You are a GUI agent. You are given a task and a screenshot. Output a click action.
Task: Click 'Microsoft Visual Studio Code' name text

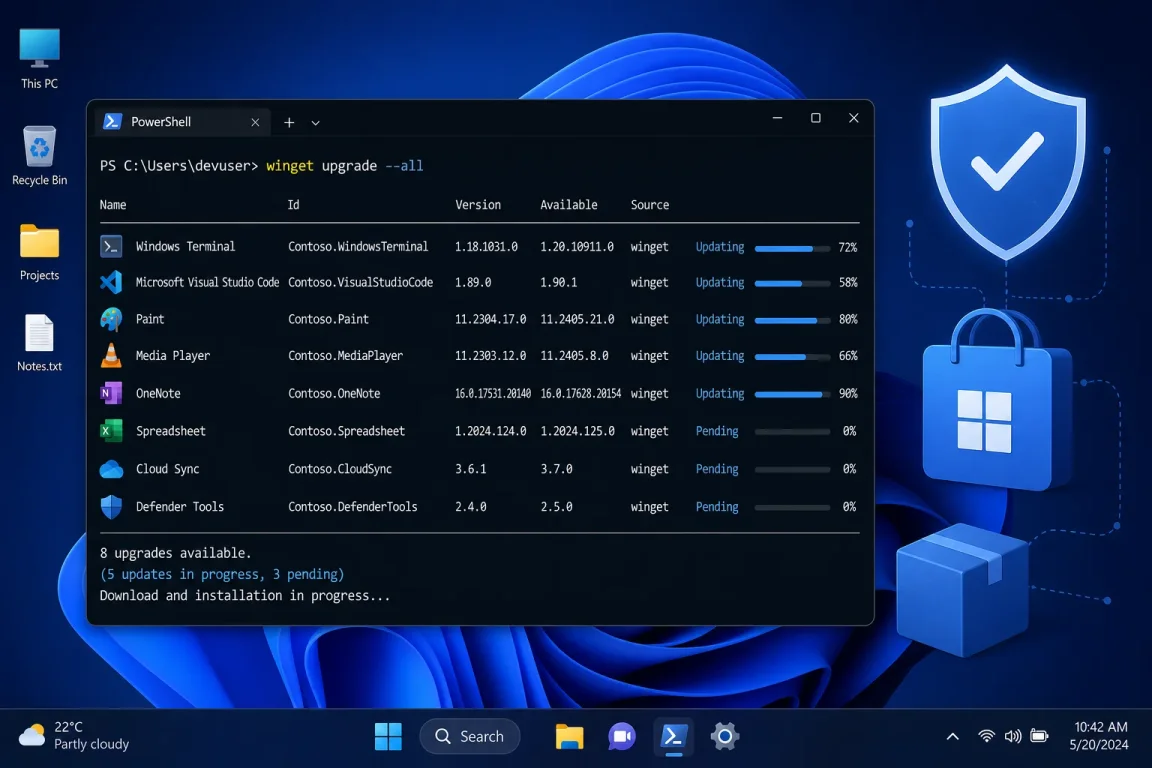click(x=207, y=282)
